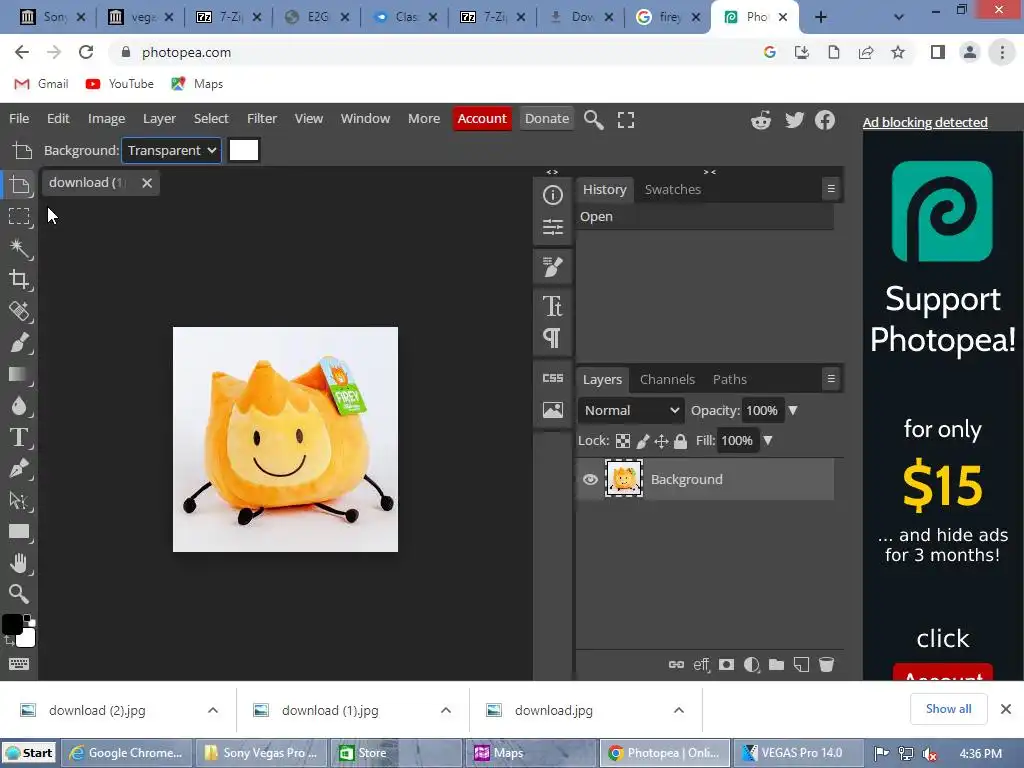Open the Layer menu
1024x768 pixels.
tap(159, 119)
